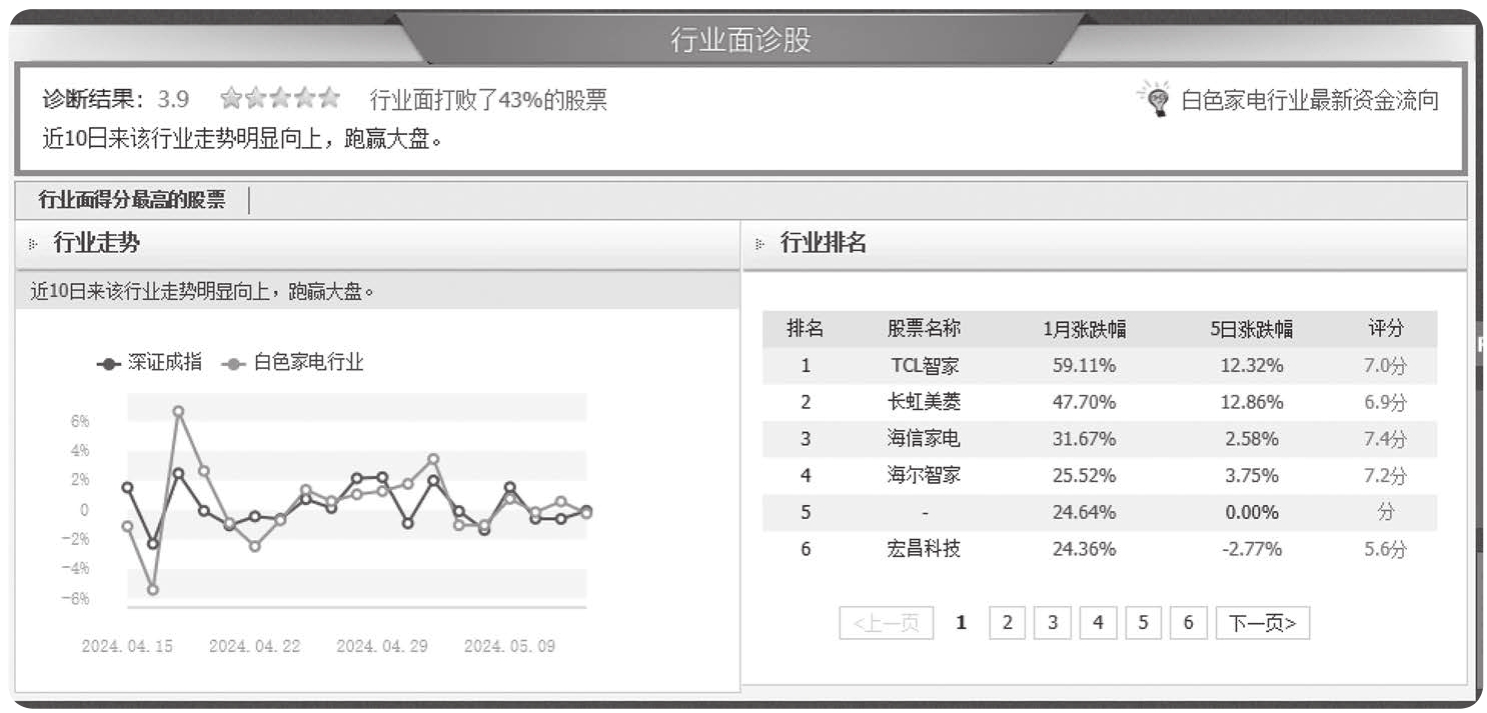This screenshot has width=1487, height=713.
Task: Go to page 5 of rankings
Action: pyautogui.click(x=1143, y=623)
